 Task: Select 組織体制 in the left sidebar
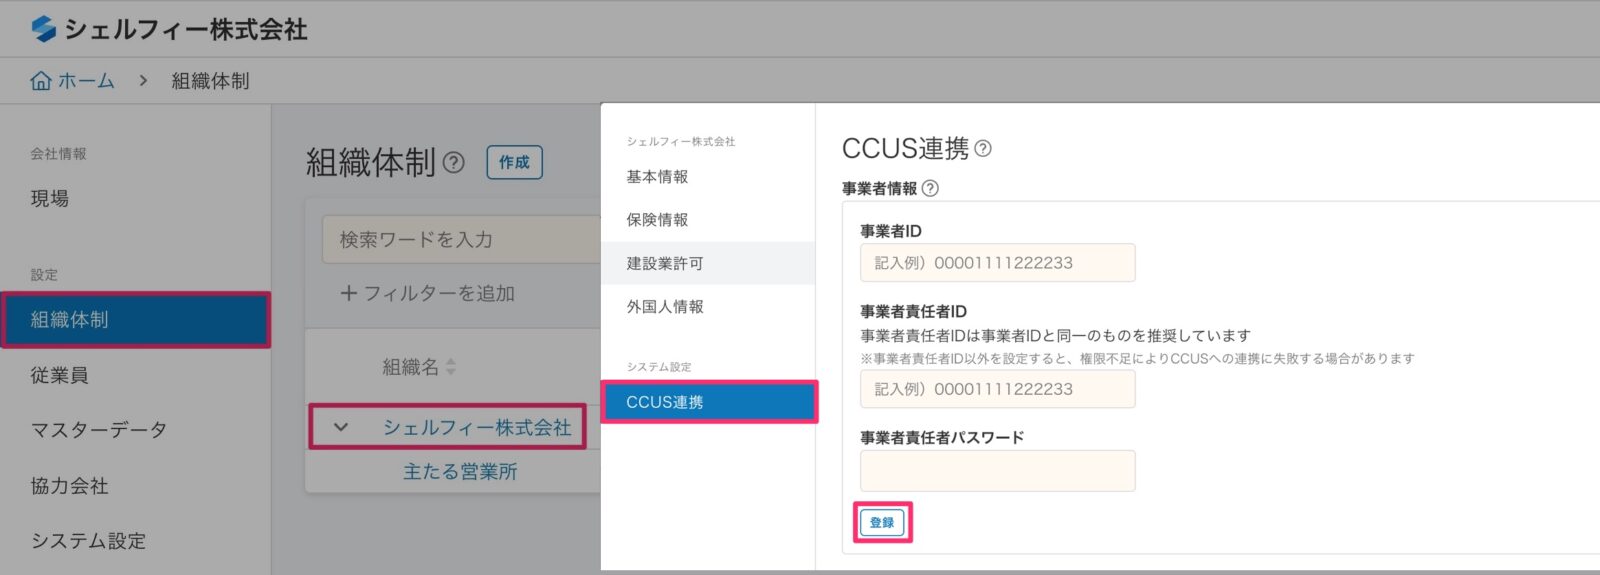pyautogui.click(x=135, y=320)
